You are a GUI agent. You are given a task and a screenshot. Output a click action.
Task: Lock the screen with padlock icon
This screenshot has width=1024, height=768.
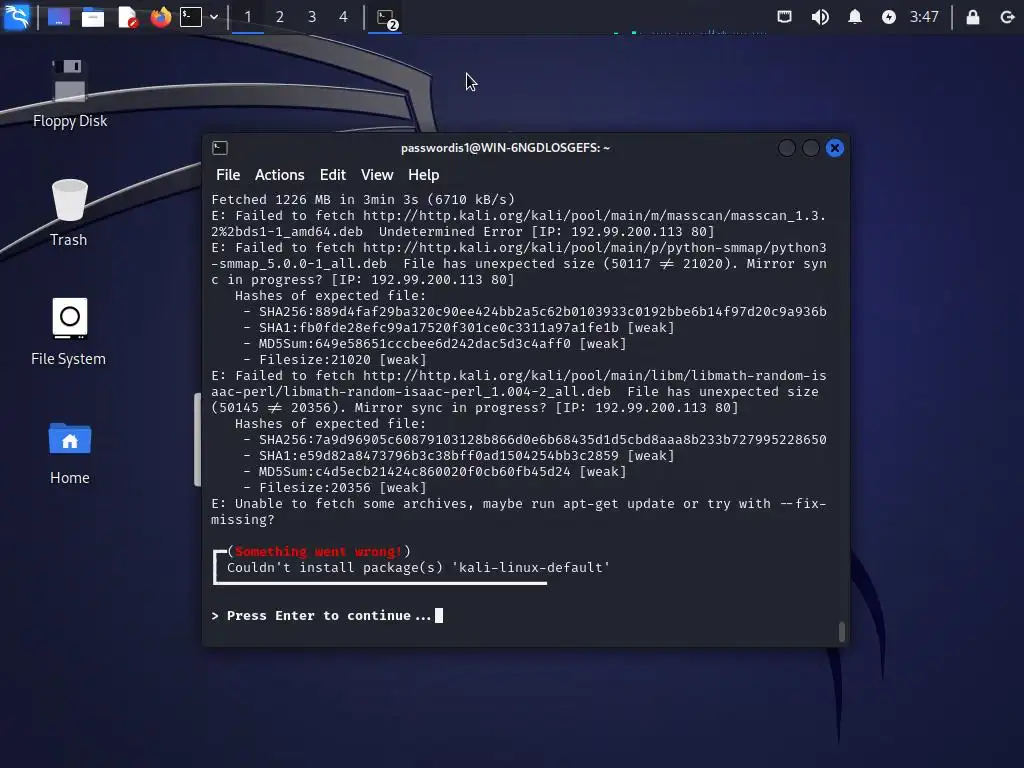coord(972,17)
